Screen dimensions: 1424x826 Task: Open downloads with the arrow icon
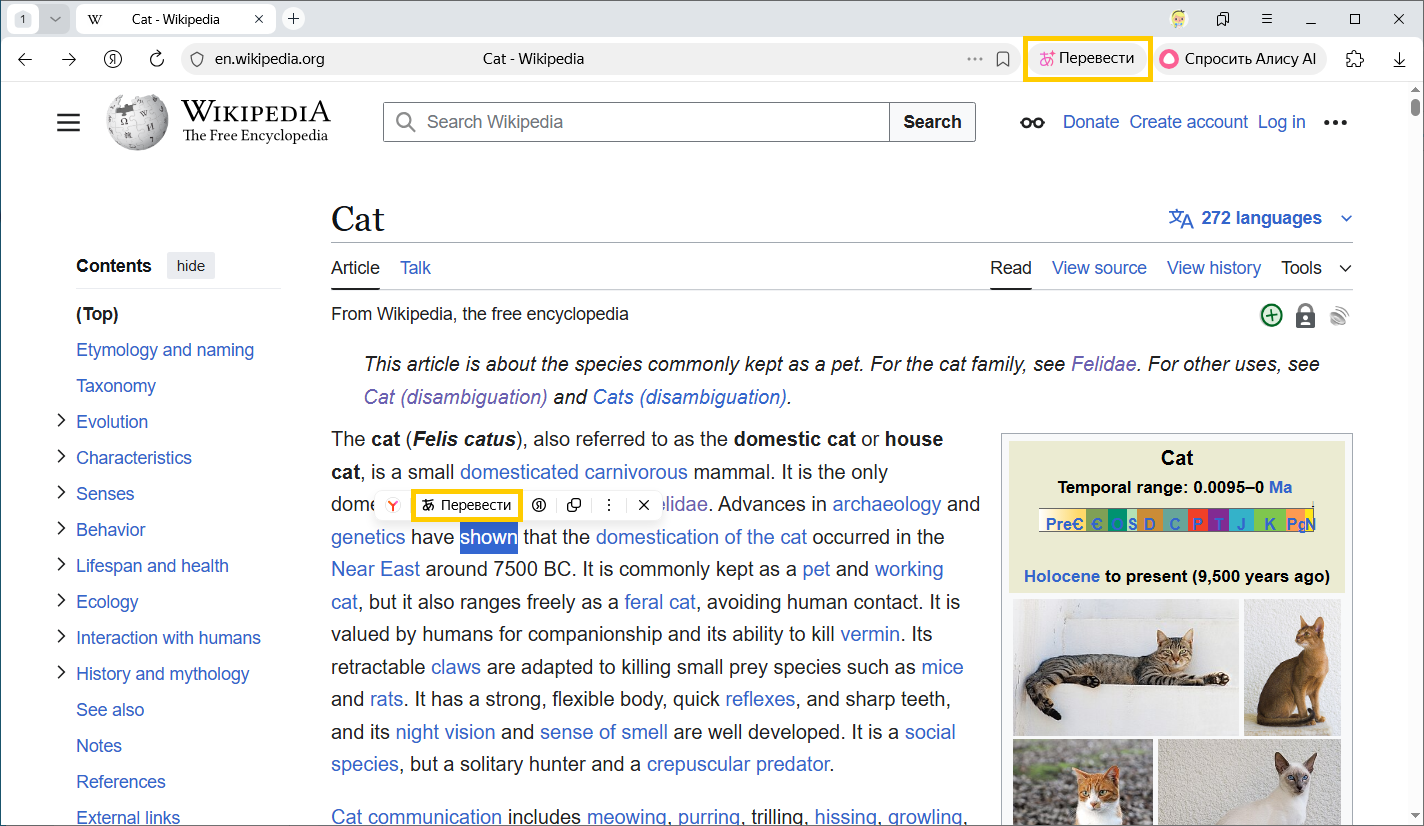[x=1399, y=59]
